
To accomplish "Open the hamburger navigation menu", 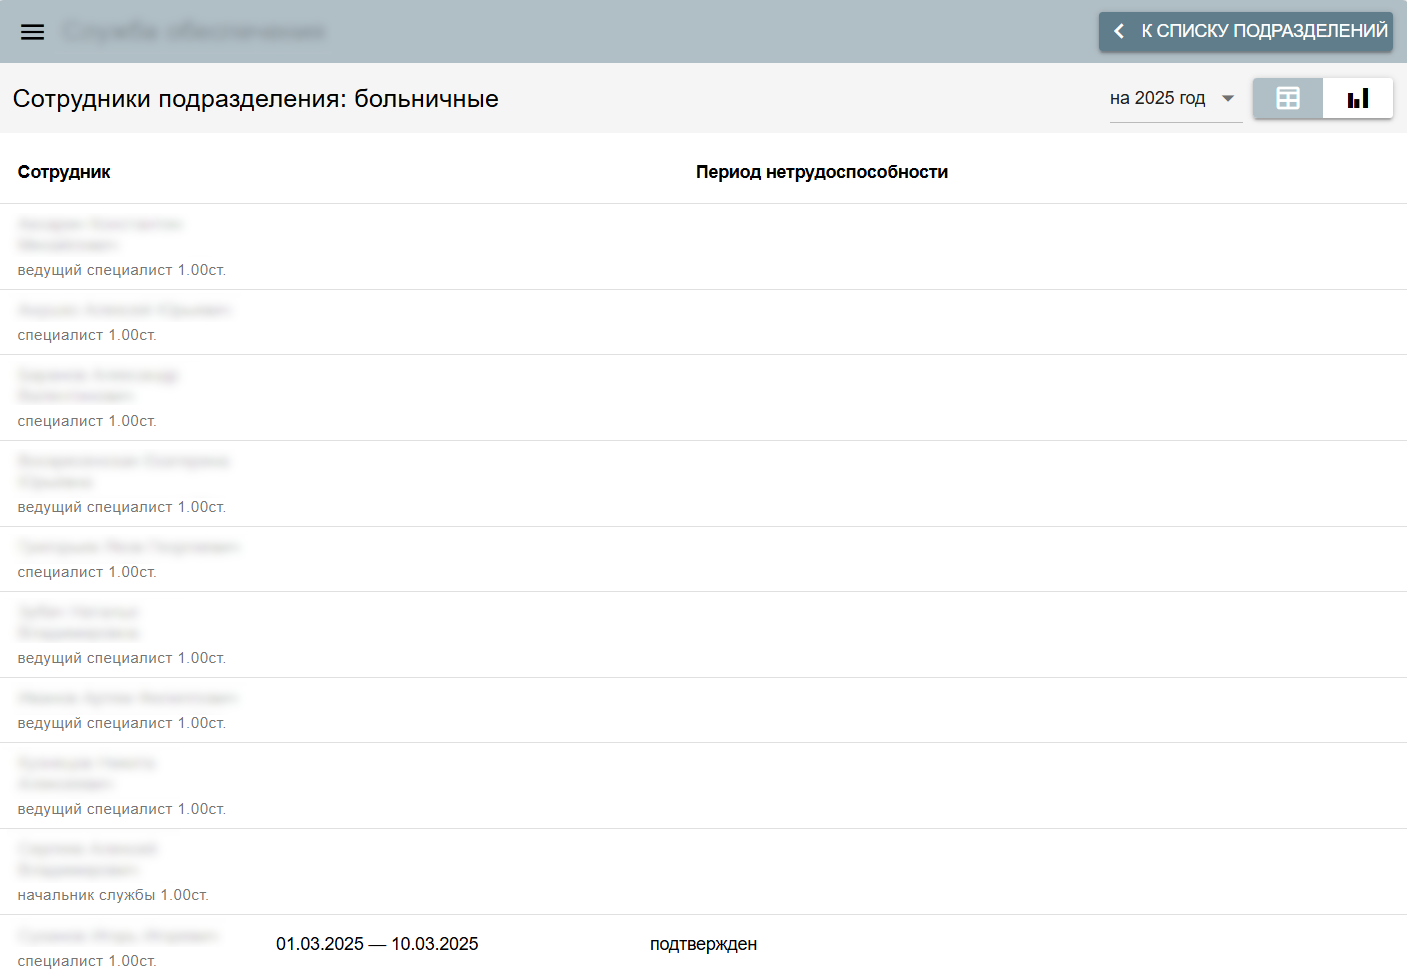I will coord(32,32).
